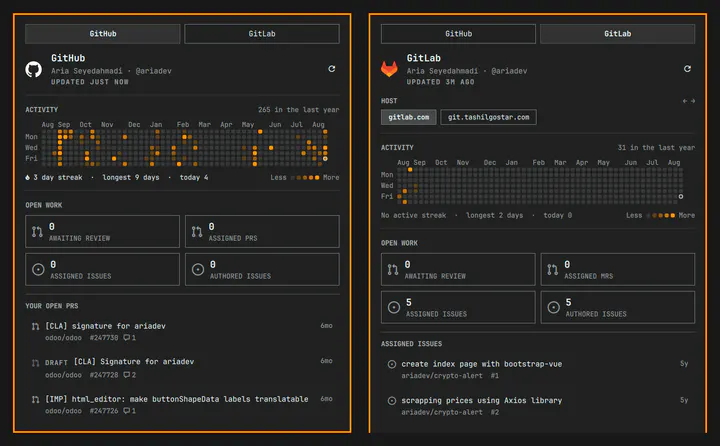Click pull request icon in Assigned PRs
Screen dimensions: 720x446
(197, 232)
